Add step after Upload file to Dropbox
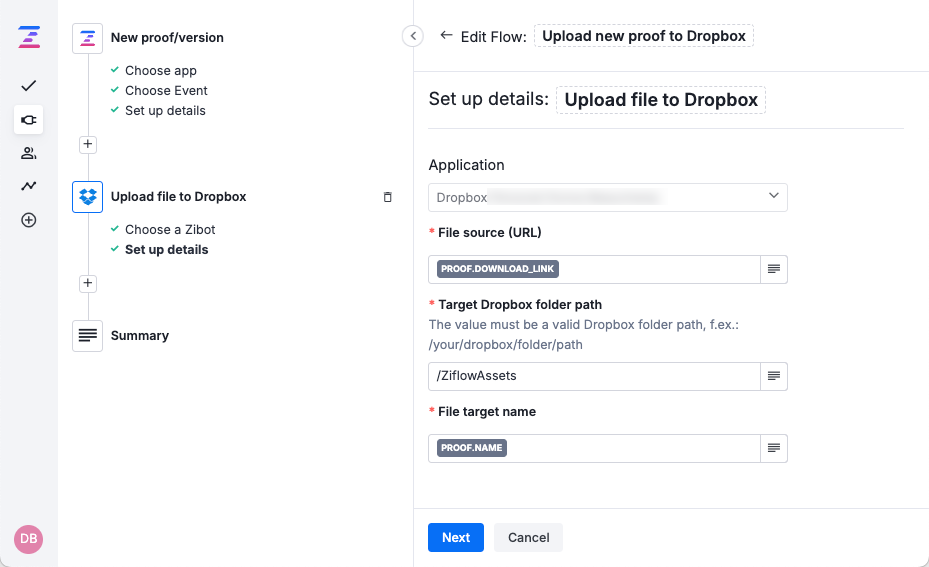The image size is (929, 567). 88,283
